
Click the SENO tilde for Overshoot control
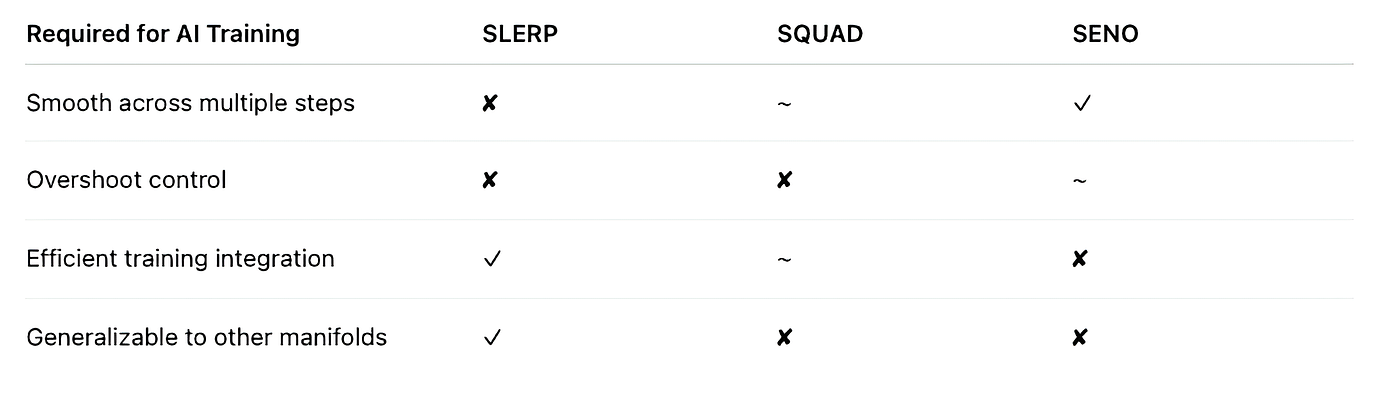click(x=1080, y=181)
